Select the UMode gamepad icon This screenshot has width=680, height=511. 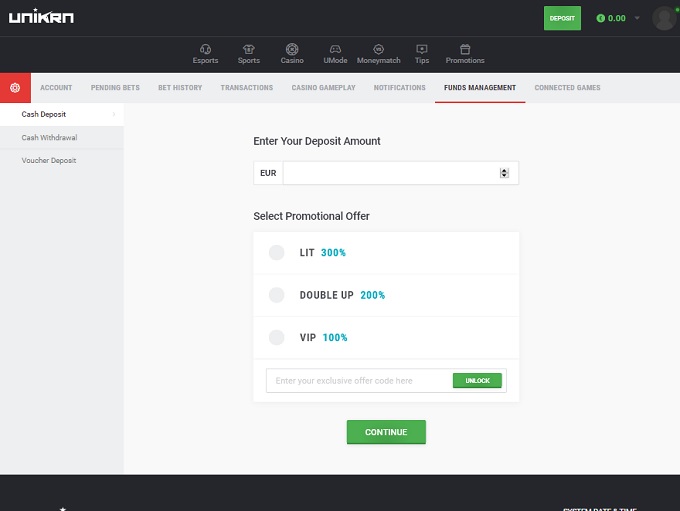point(336,49)
